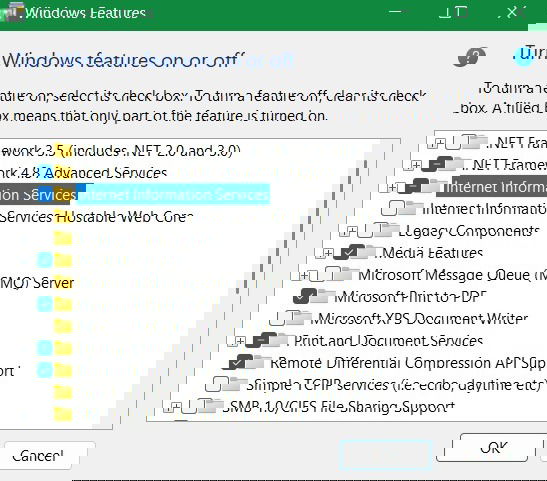Click the 'Windows features on or off' heading

coord(123,61)
